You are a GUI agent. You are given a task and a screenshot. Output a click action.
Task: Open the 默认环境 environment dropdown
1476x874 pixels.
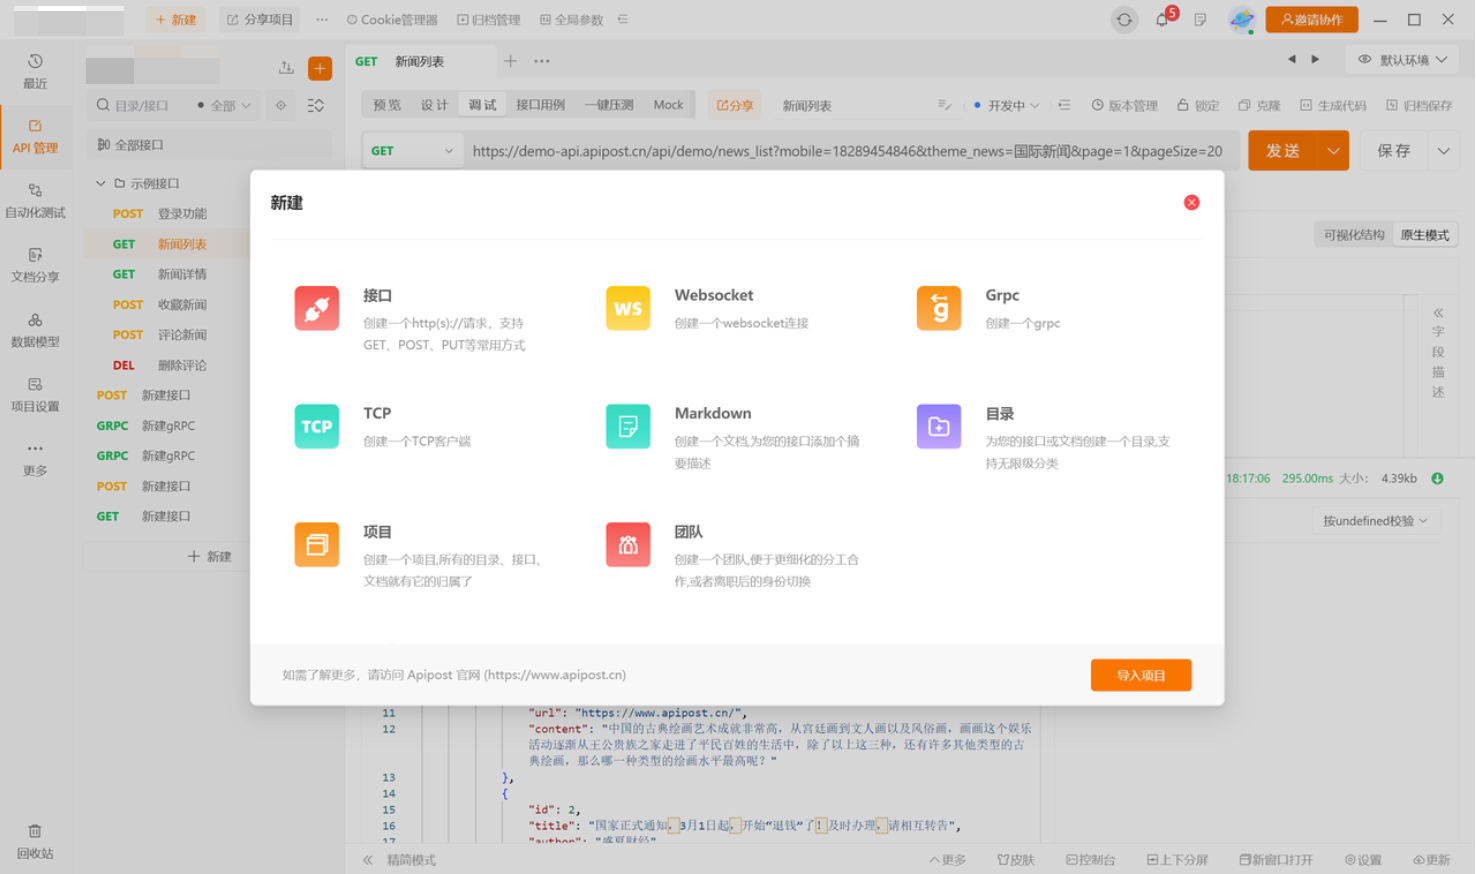[1402, 60]
